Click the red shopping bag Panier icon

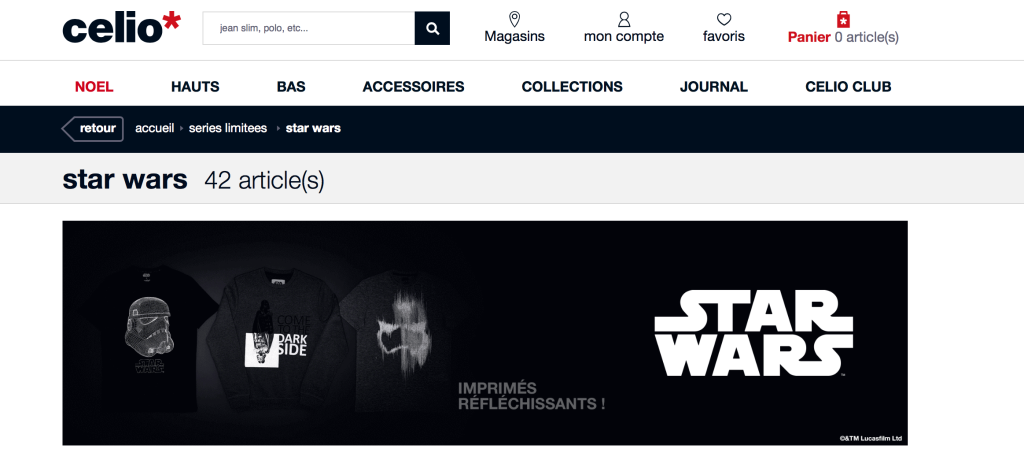(843, 19)
